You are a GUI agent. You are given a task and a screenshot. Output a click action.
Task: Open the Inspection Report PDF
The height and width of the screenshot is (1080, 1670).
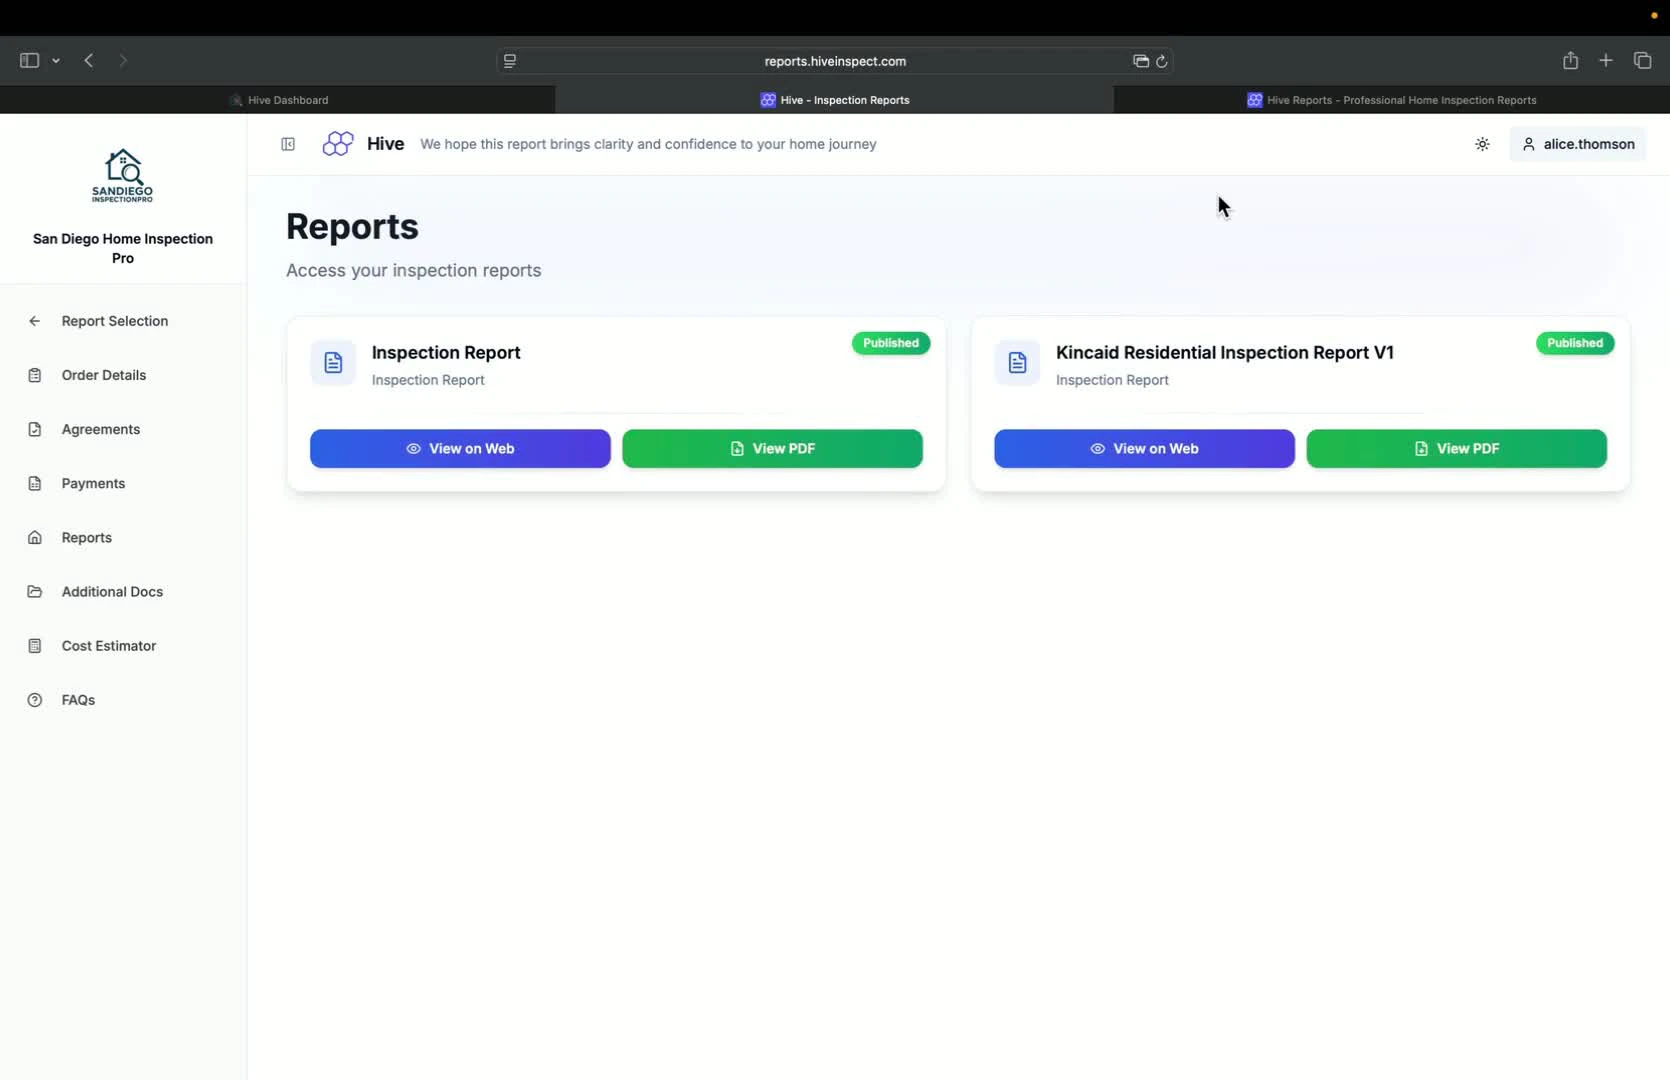(772, 448)
